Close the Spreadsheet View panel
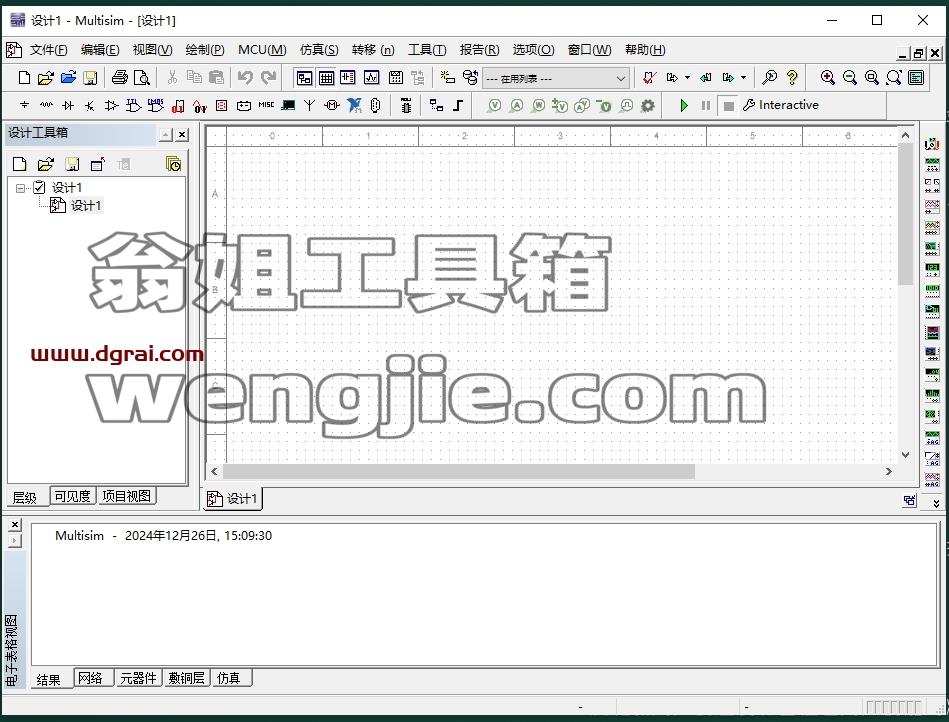949x722 pixels. (x=15, y=524)
